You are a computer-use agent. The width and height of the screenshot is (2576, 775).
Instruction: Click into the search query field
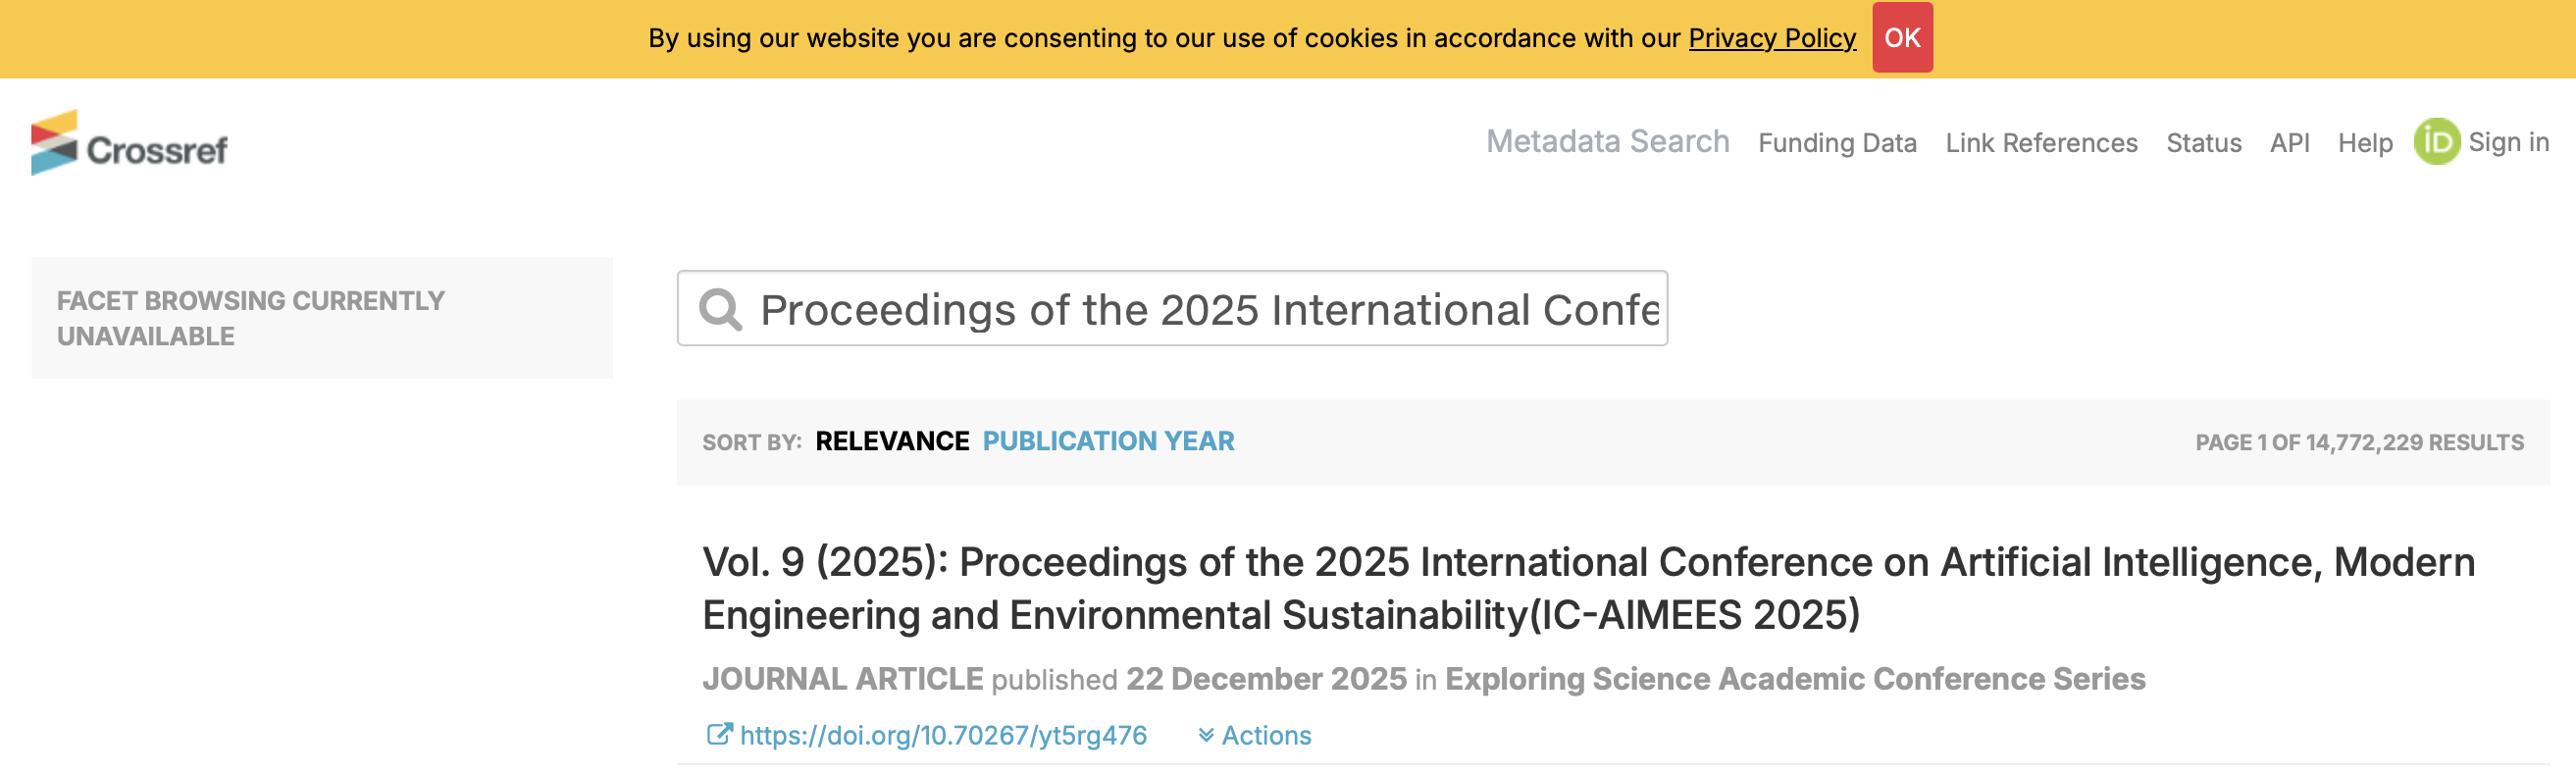click(x=1208, y=310)
